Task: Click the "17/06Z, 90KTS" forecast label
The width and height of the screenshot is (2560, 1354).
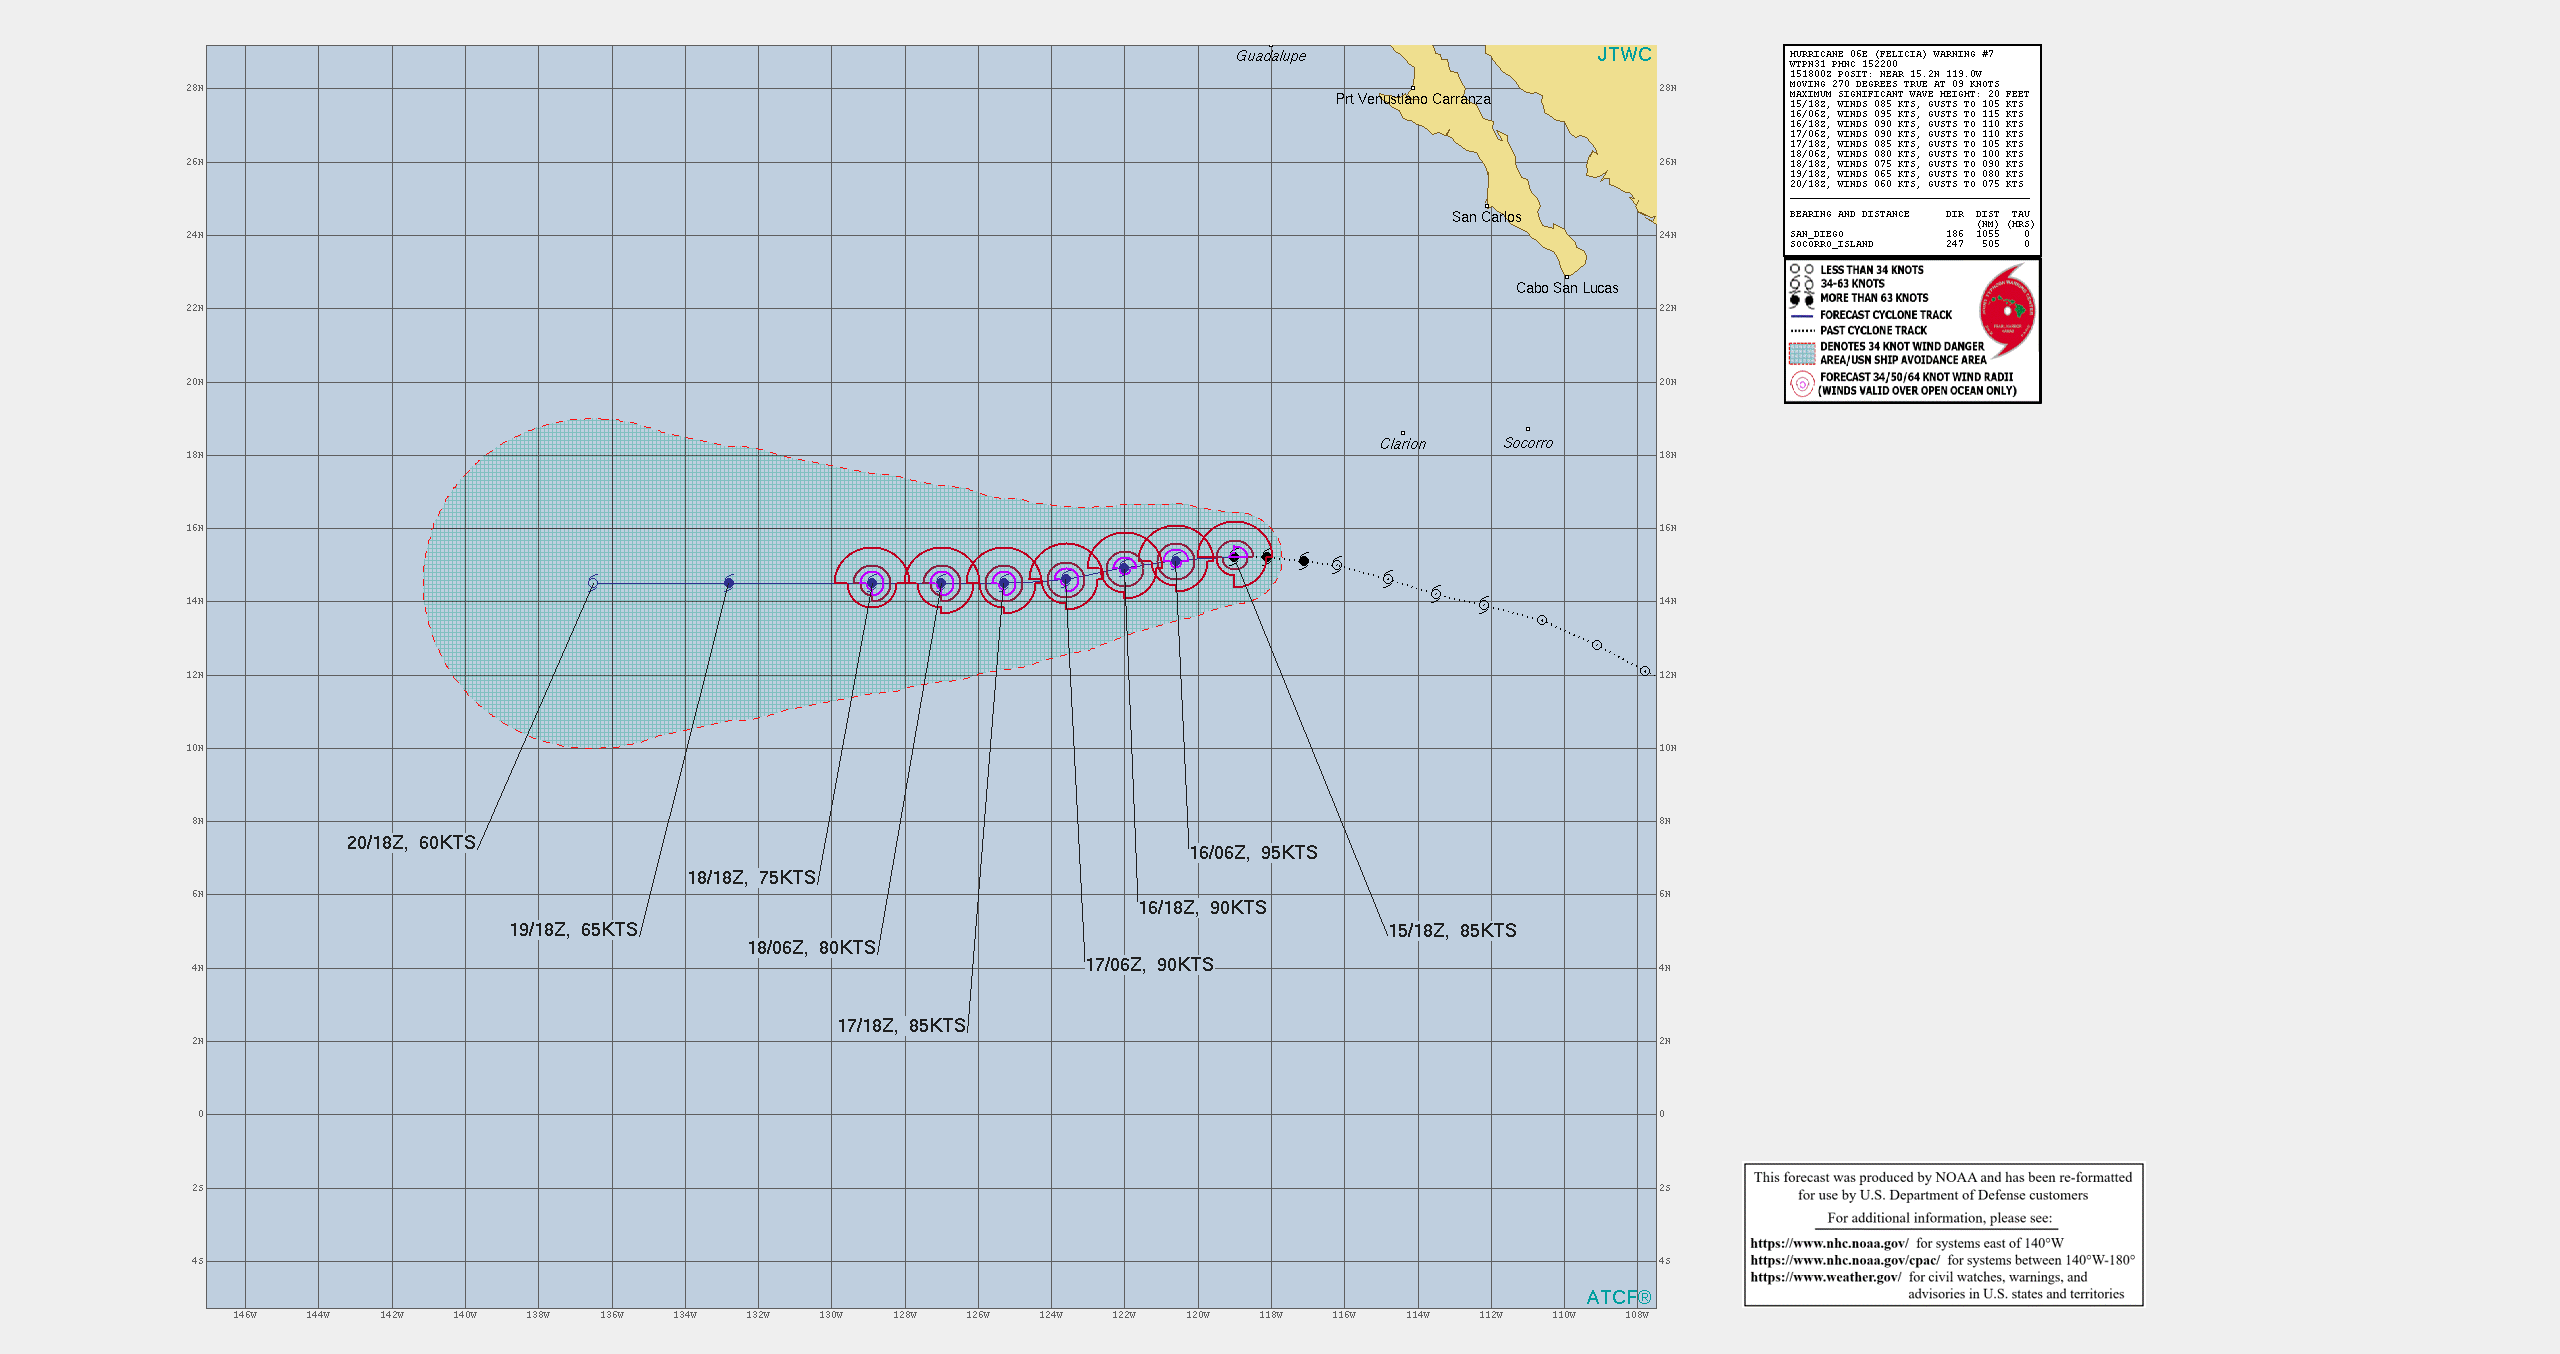Action: pos(1150,965)
